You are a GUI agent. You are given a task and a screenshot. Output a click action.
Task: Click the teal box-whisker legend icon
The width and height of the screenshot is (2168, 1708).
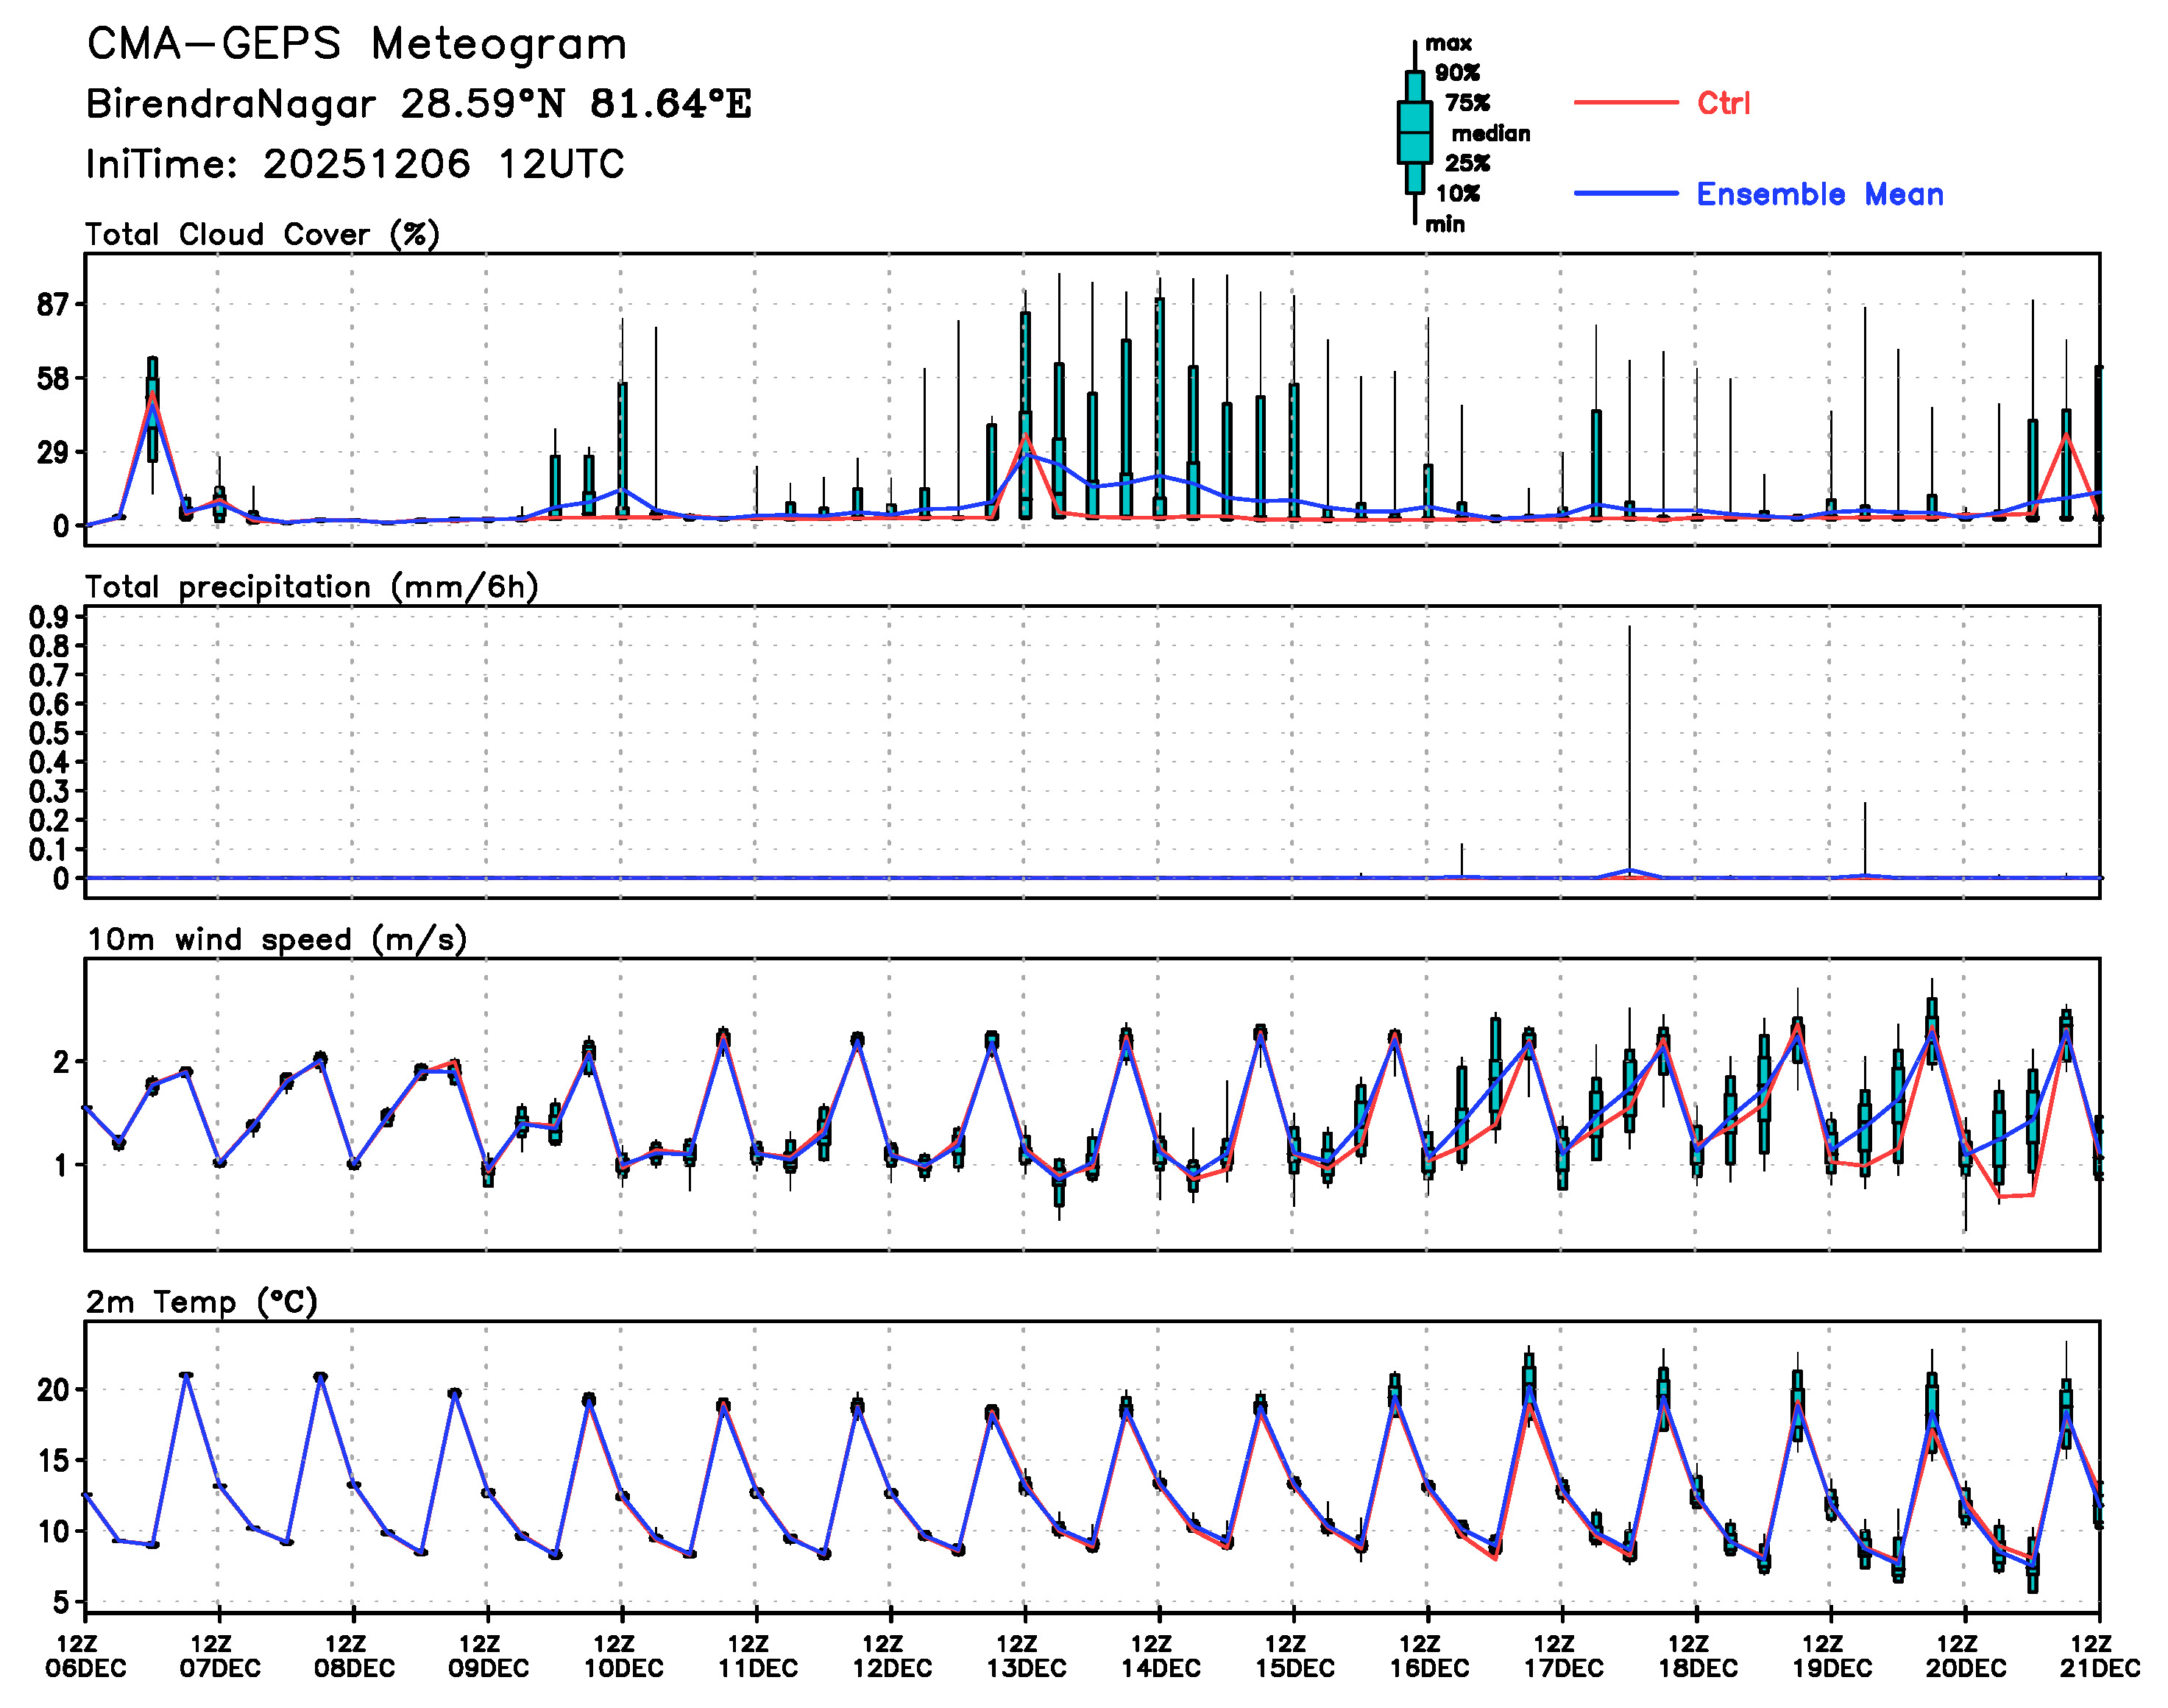point(1414,132)
